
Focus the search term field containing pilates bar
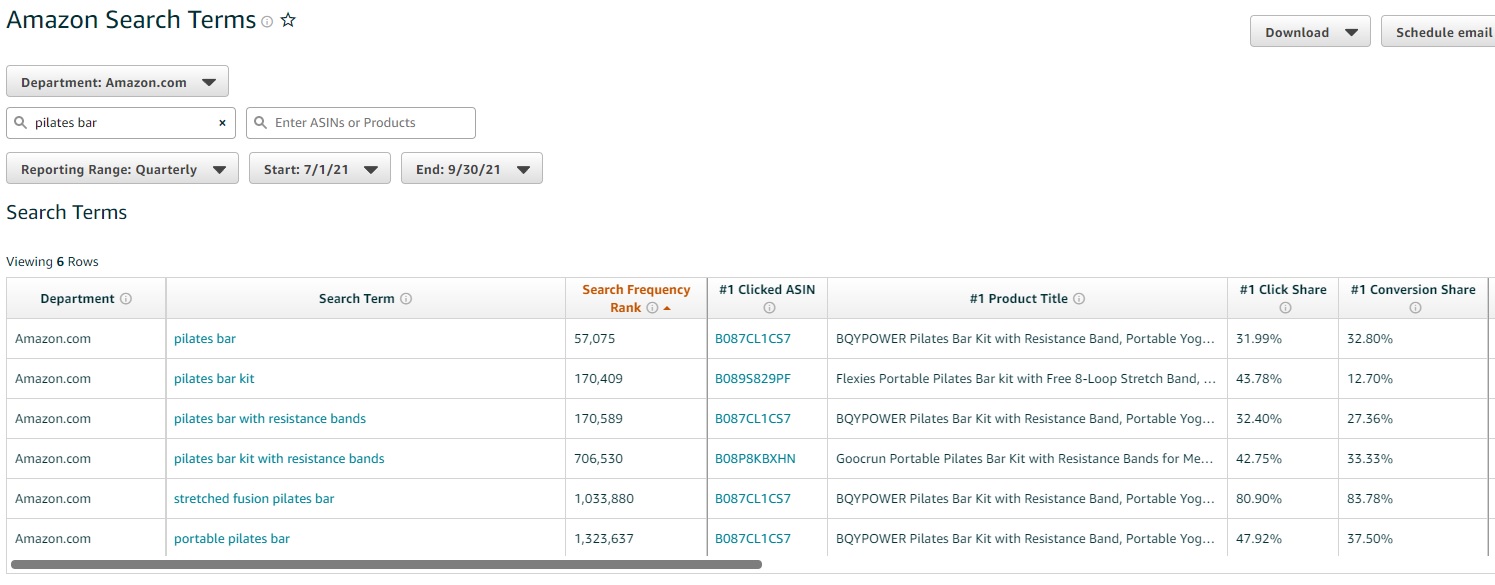(x=121, y=123)
